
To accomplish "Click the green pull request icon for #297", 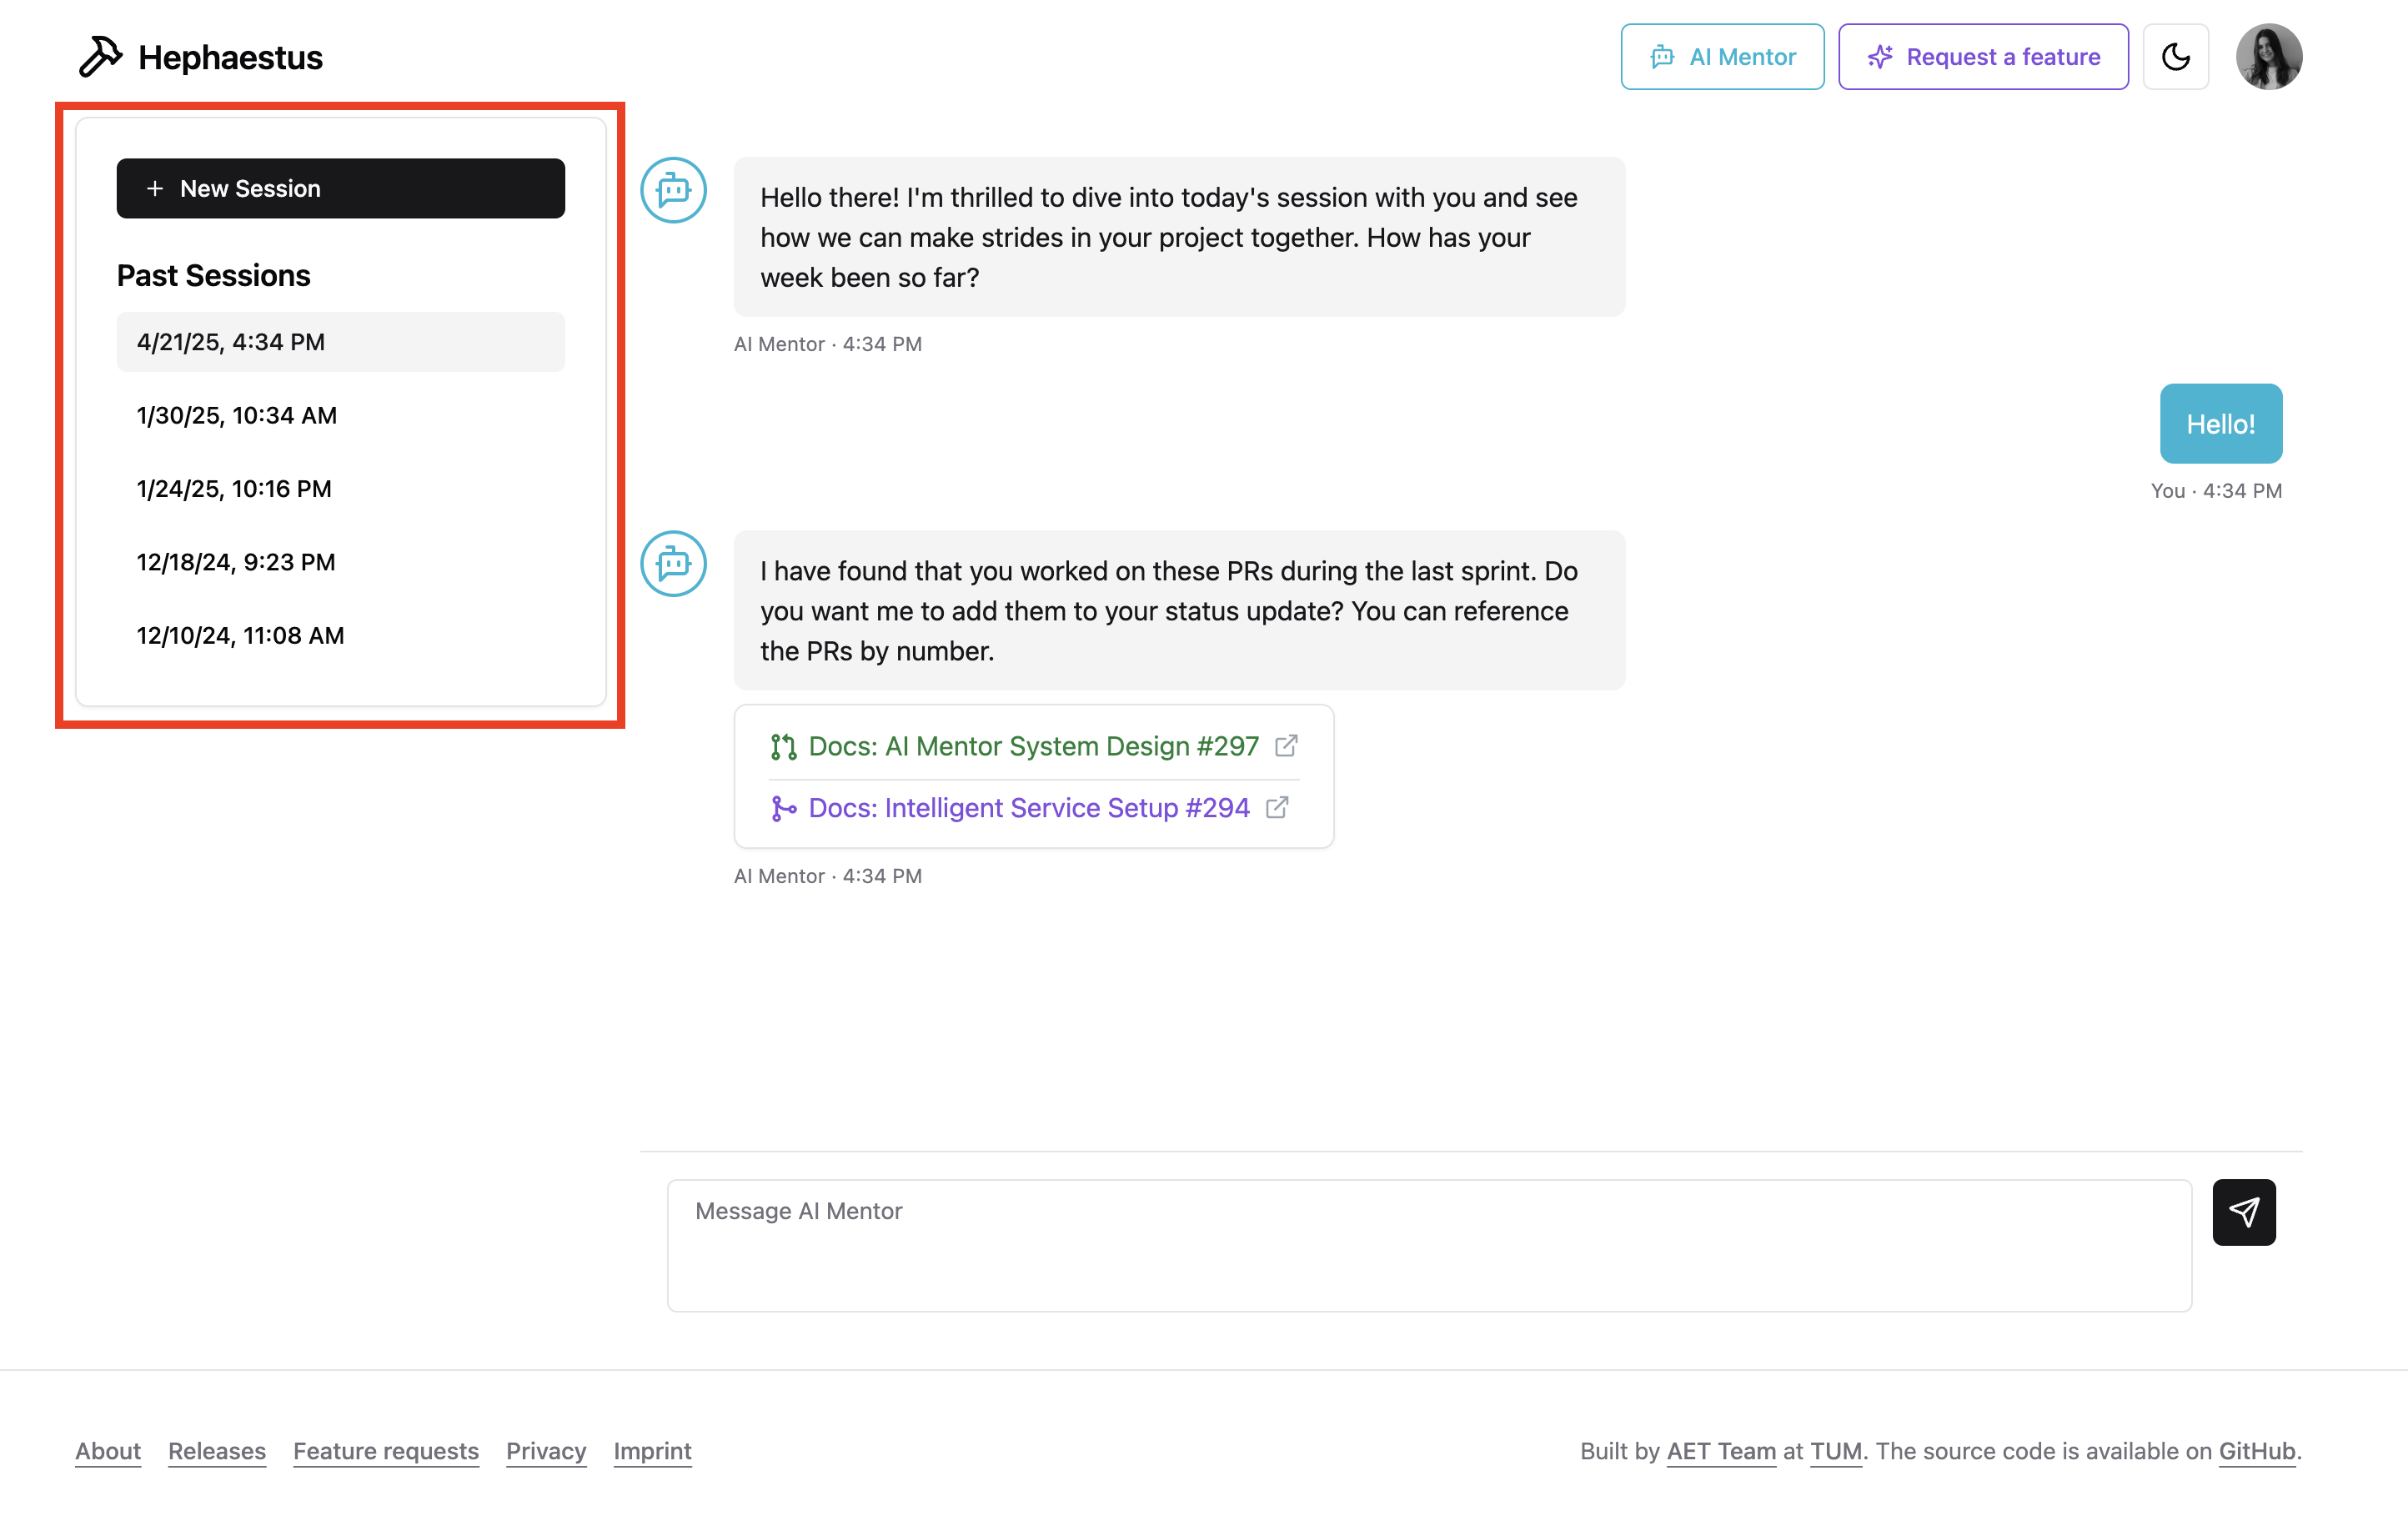I will (783, 747).
